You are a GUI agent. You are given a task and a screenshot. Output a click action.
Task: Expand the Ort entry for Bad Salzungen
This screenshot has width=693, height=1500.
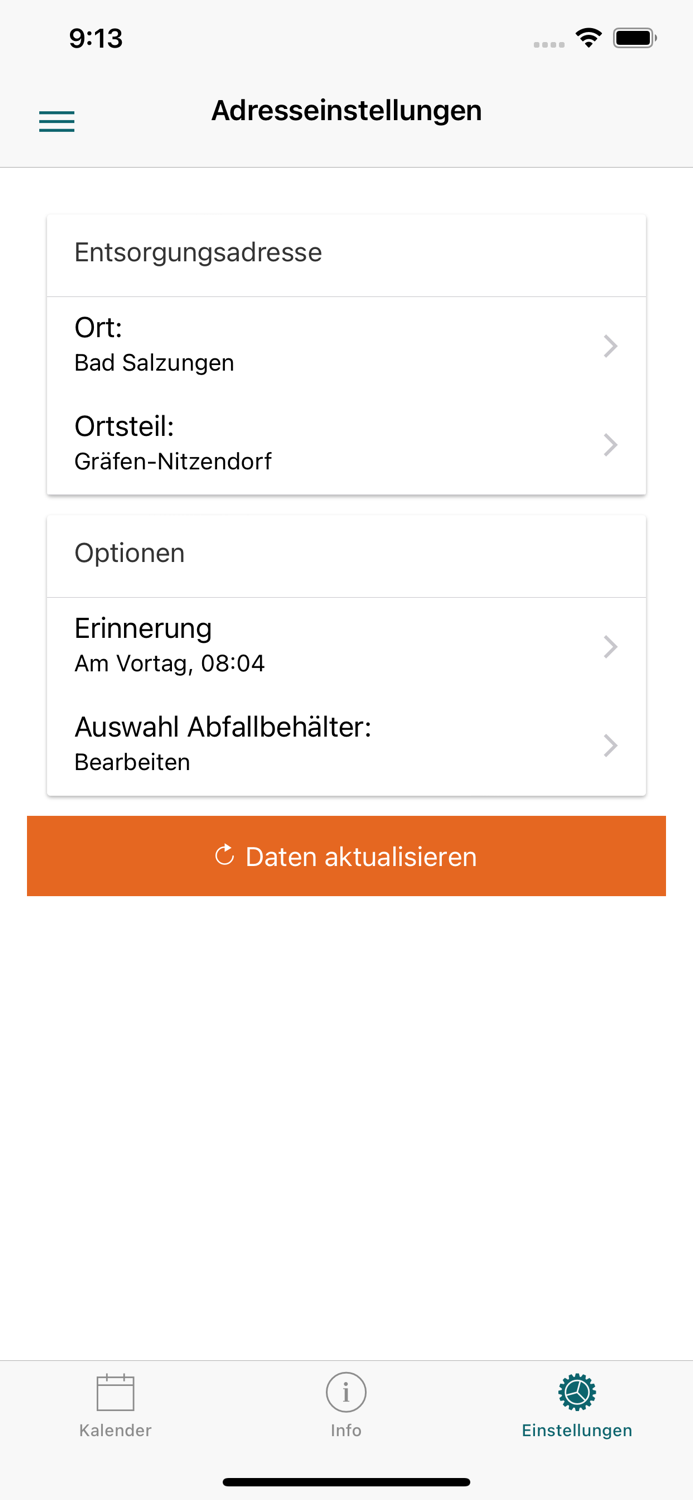point(610,345)
